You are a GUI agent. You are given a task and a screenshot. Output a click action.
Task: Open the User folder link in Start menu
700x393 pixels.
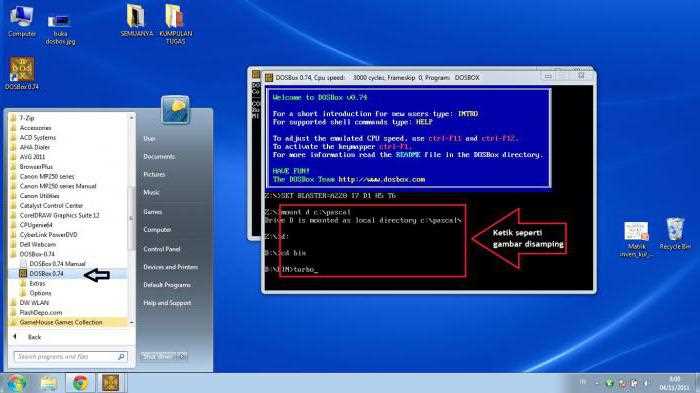click(x=150, y=139)
